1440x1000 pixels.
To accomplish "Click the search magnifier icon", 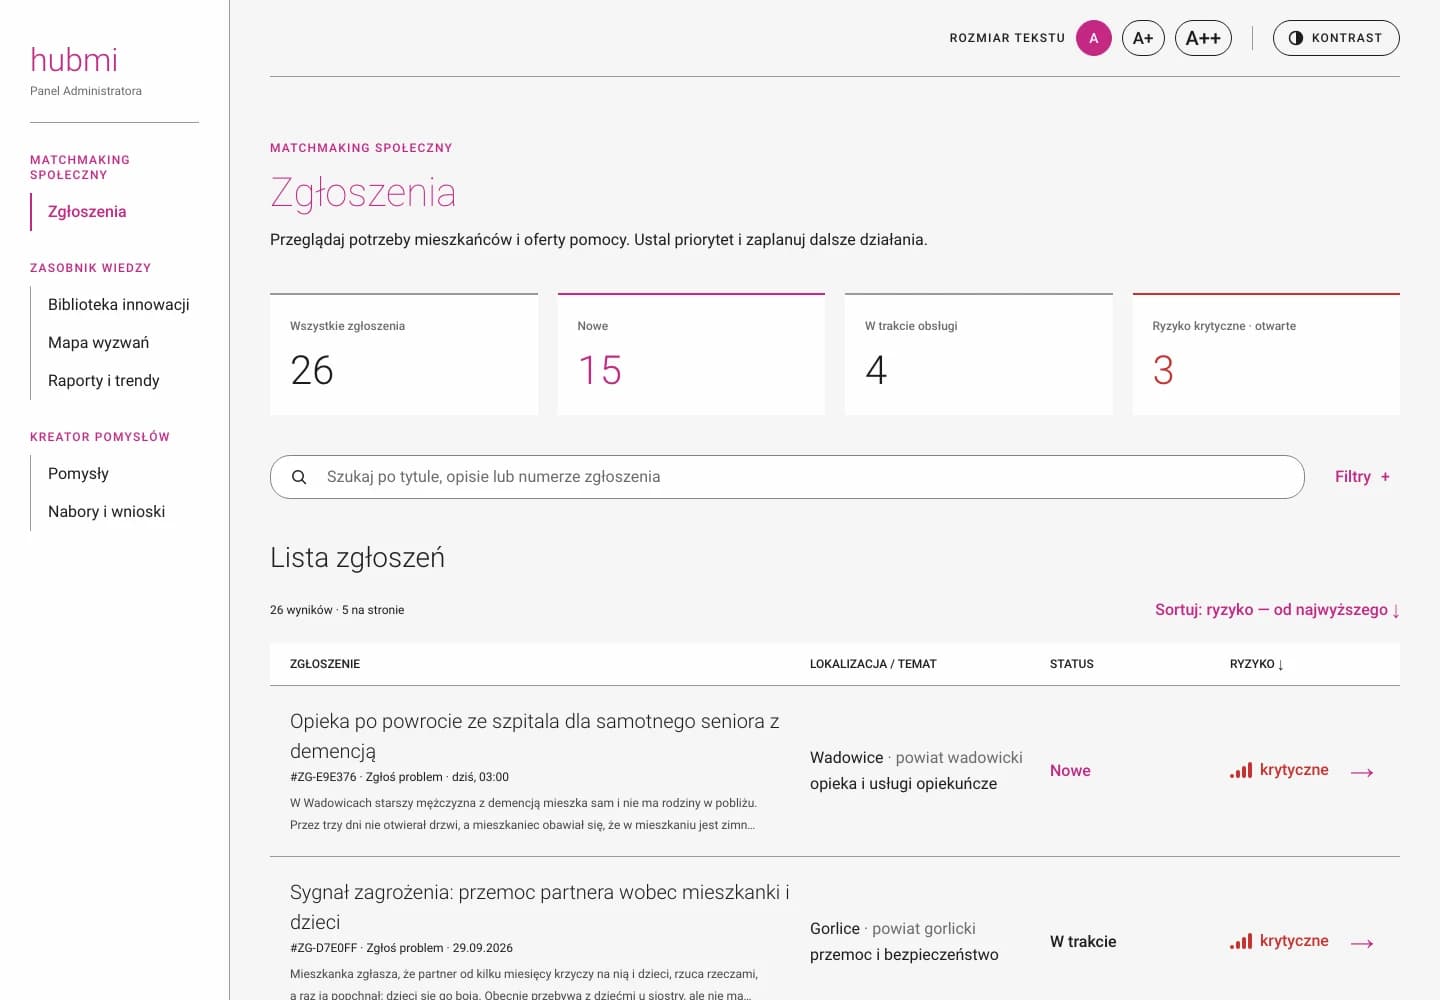I will coord(299,477).
